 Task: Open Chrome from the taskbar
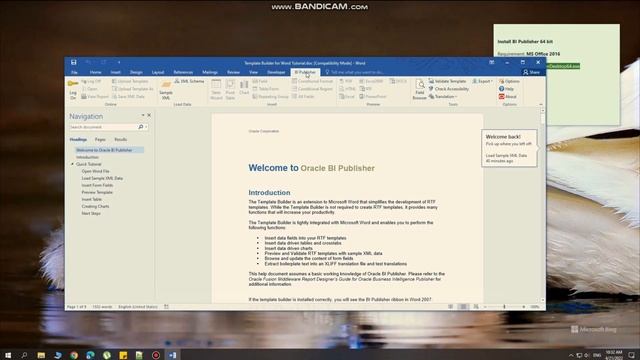pos(74,355)
